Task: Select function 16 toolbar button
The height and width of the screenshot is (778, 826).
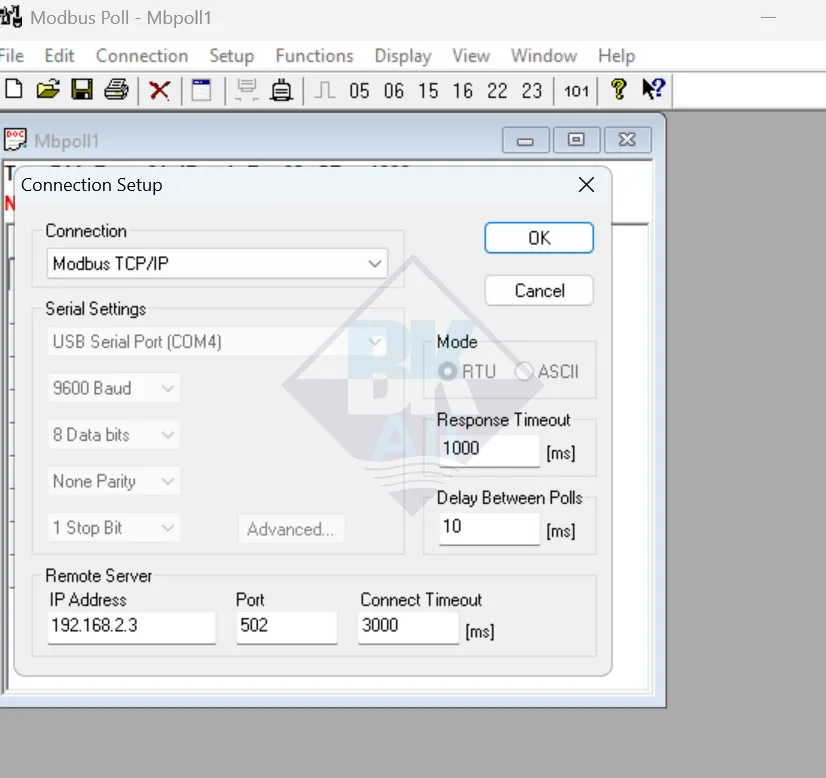Action: coord(463,91)
